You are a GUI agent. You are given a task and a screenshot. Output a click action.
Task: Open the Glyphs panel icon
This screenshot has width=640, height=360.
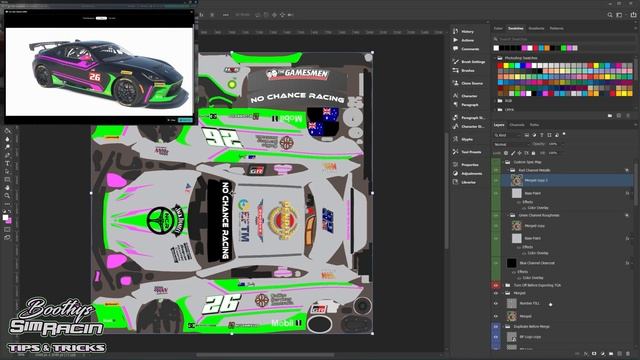point(456,139)
